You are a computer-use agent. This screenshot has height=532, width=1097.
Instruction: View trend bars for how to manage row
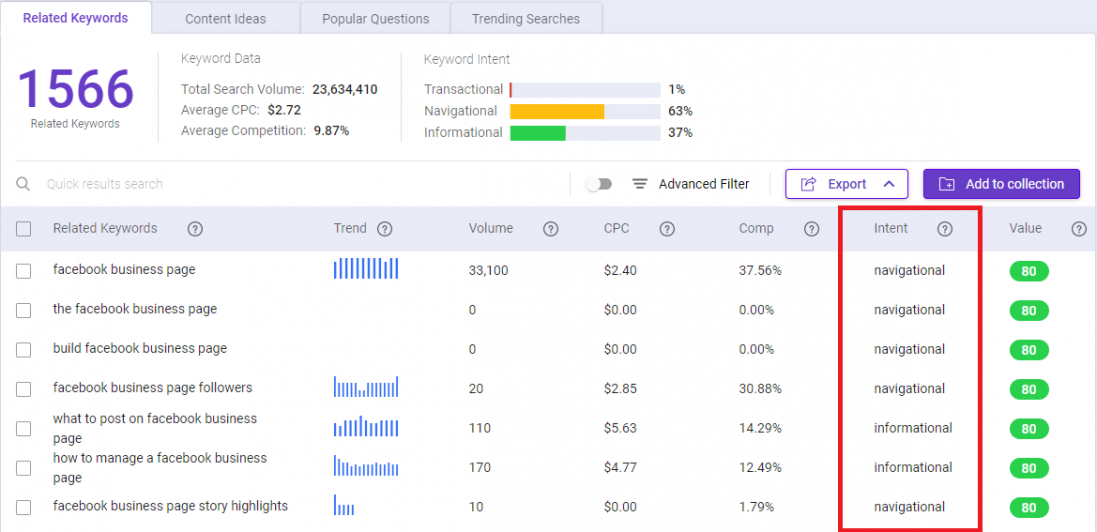pos(366,466)
